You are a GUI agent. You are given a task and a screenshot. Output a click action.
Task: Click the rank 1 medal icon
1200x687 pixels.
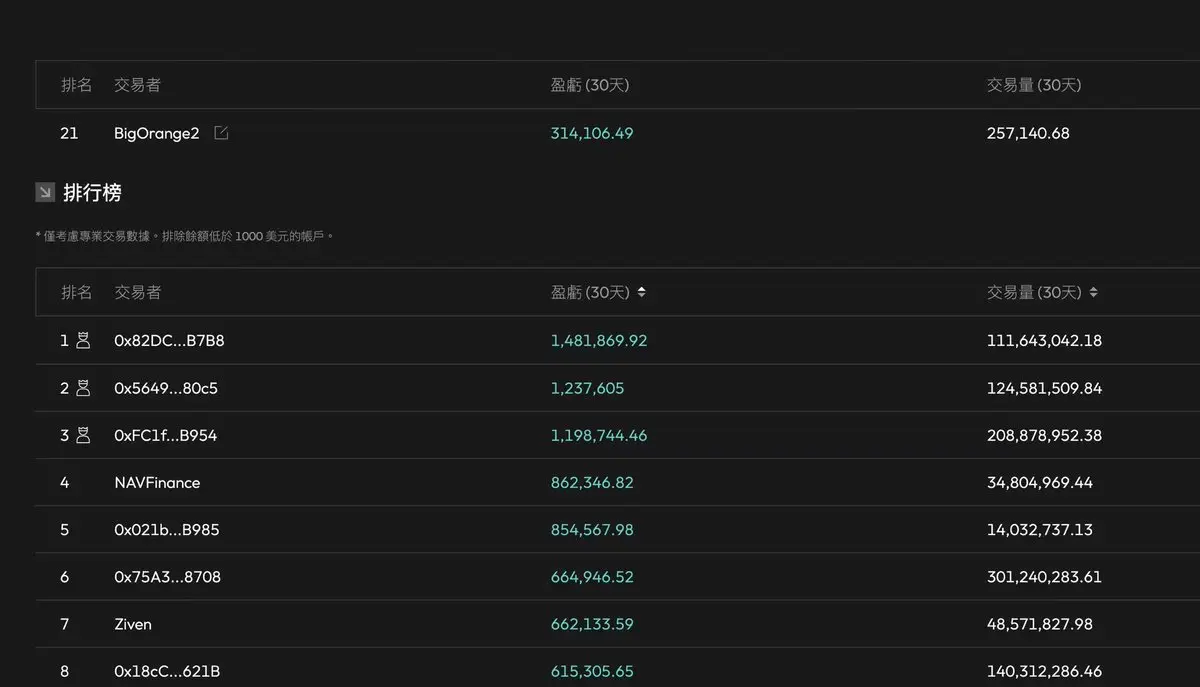[83, 340]
